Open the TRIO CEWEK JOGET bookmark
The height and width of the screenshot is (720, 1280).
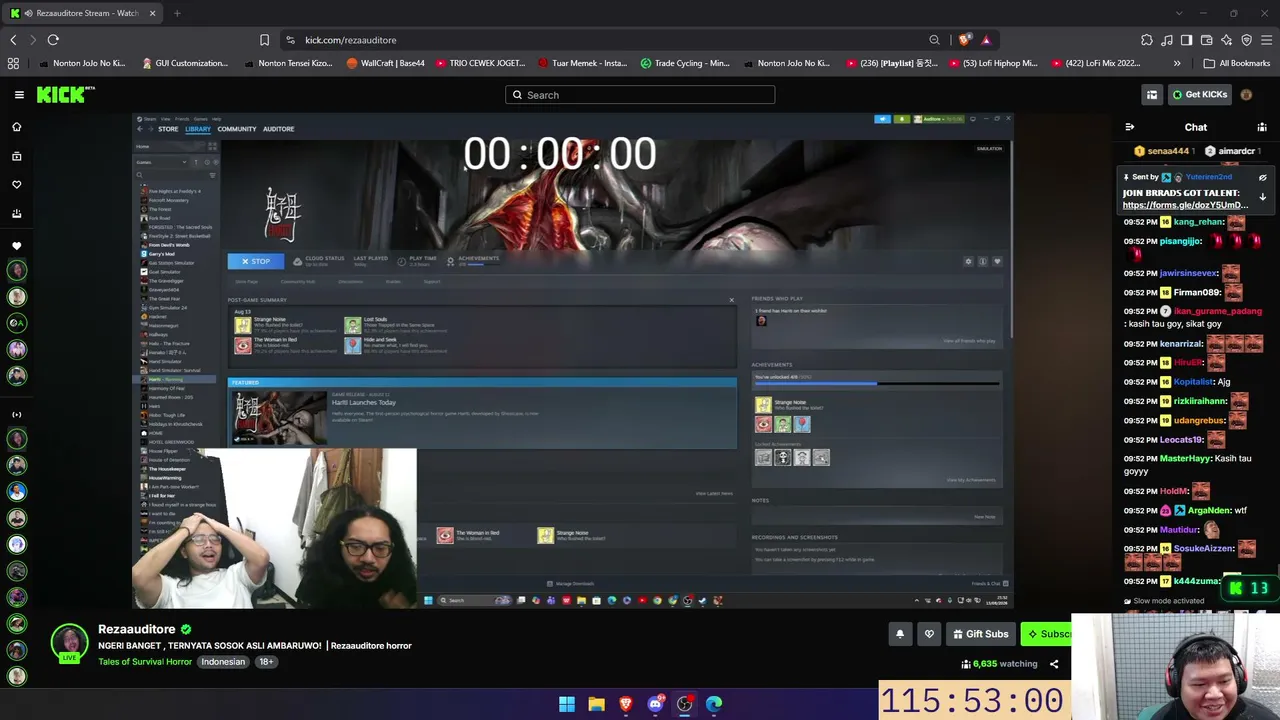pos(479,63)
